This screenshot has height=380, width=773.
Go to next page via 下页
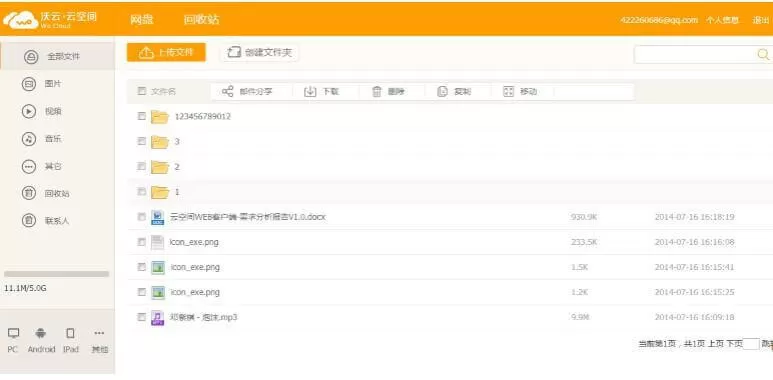734,344
